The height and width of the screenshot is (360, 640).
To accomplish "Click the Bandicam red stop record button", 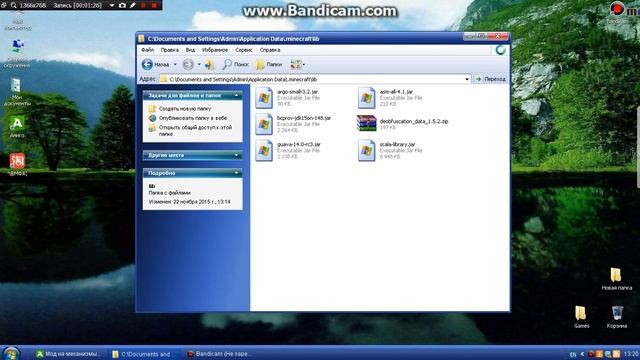I will tap(154, 5).
